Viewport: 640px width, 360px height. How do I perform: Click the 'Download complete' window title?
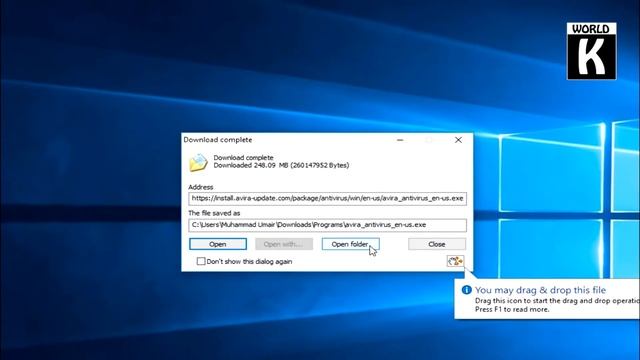218,140
